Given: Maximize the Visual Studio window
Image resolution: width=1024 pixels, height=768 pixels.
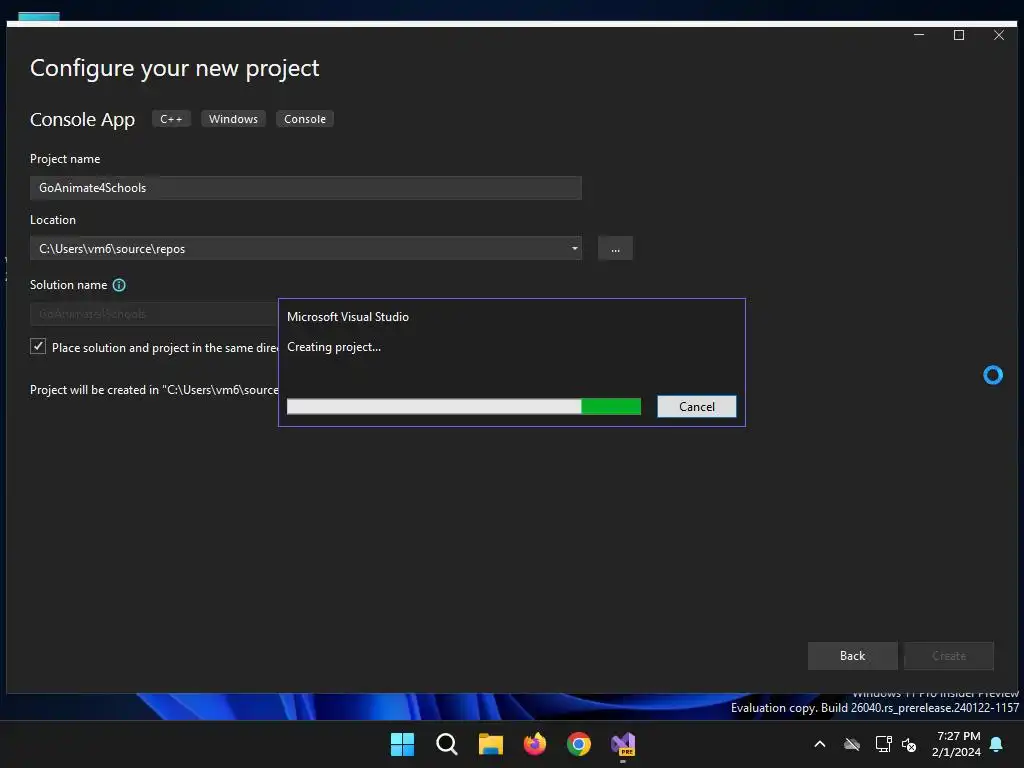Looking at the screenshot, I should pyautogui.click(x=959, y=35).
